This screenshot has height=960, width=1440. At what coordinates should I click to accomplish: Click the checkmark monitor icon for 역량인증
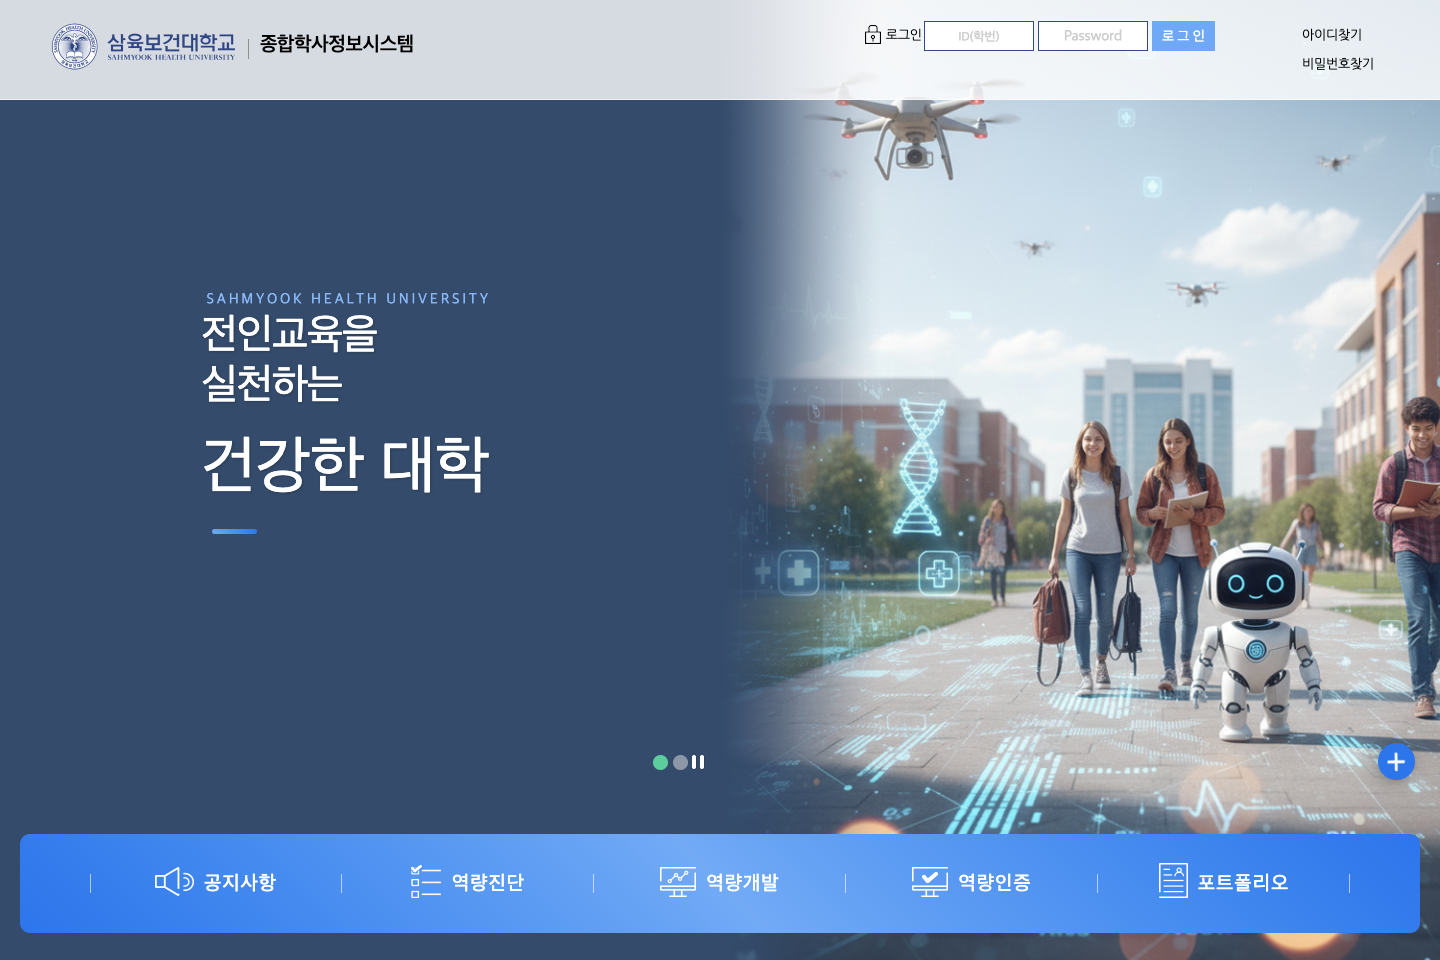[930, 882]
